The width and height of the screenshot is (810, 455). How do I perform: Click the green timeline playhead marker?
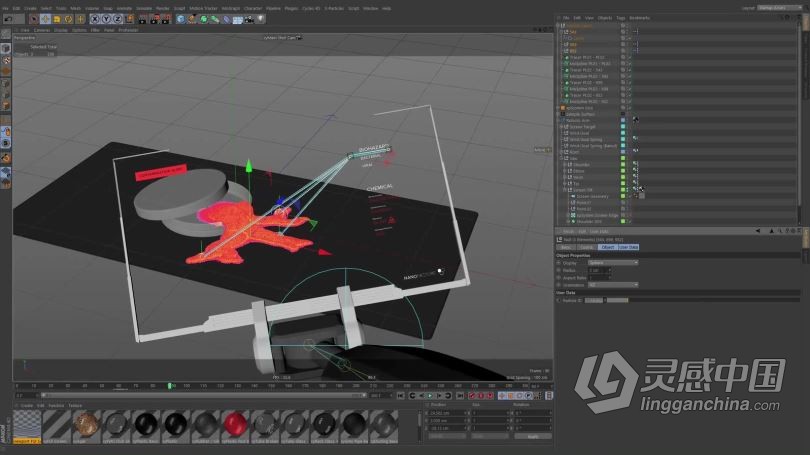point(169,386)
